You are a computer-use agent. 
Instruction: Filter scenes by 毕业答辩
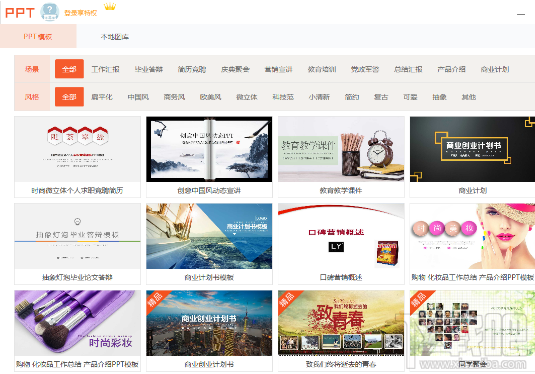click(x=149, y=69)
